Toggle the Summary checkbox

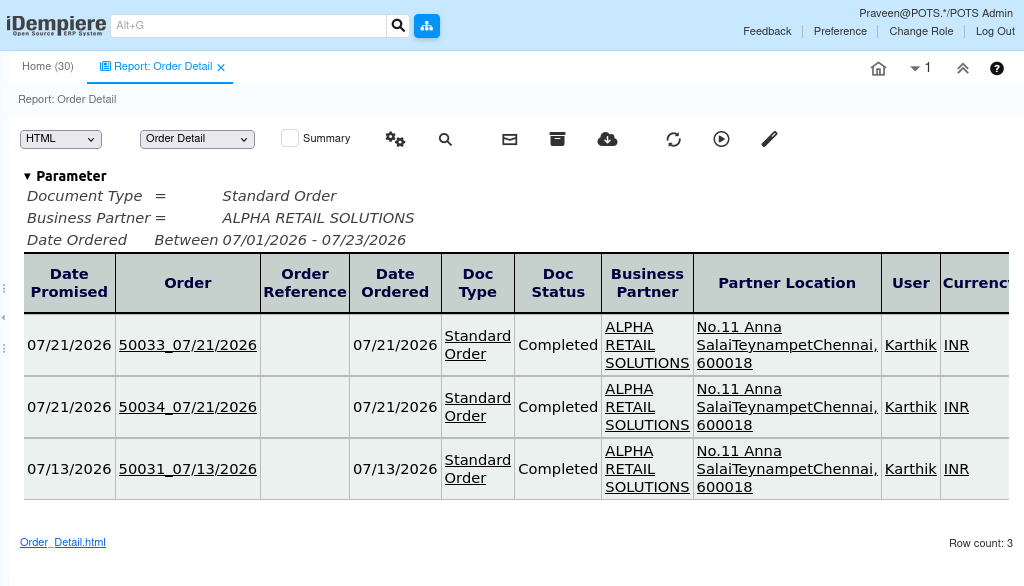[290, 138]
